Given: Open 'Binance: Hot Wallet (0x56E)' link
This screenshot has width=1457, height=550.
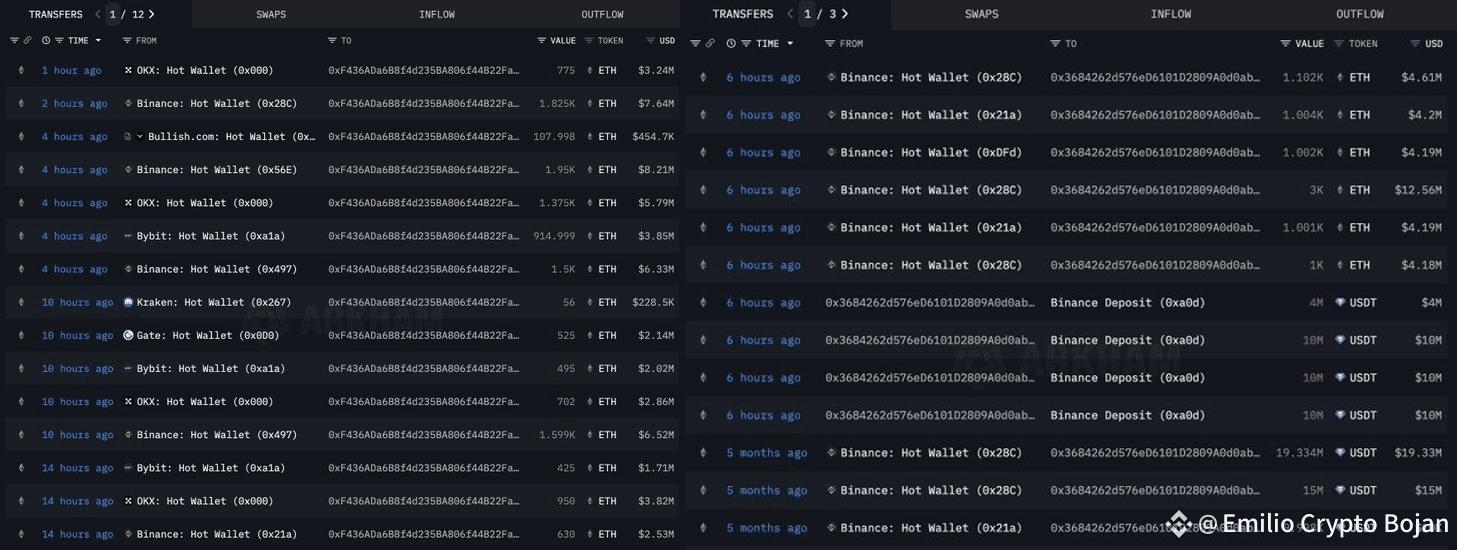Looking at the screenshot, I should [x=219, y=170].
